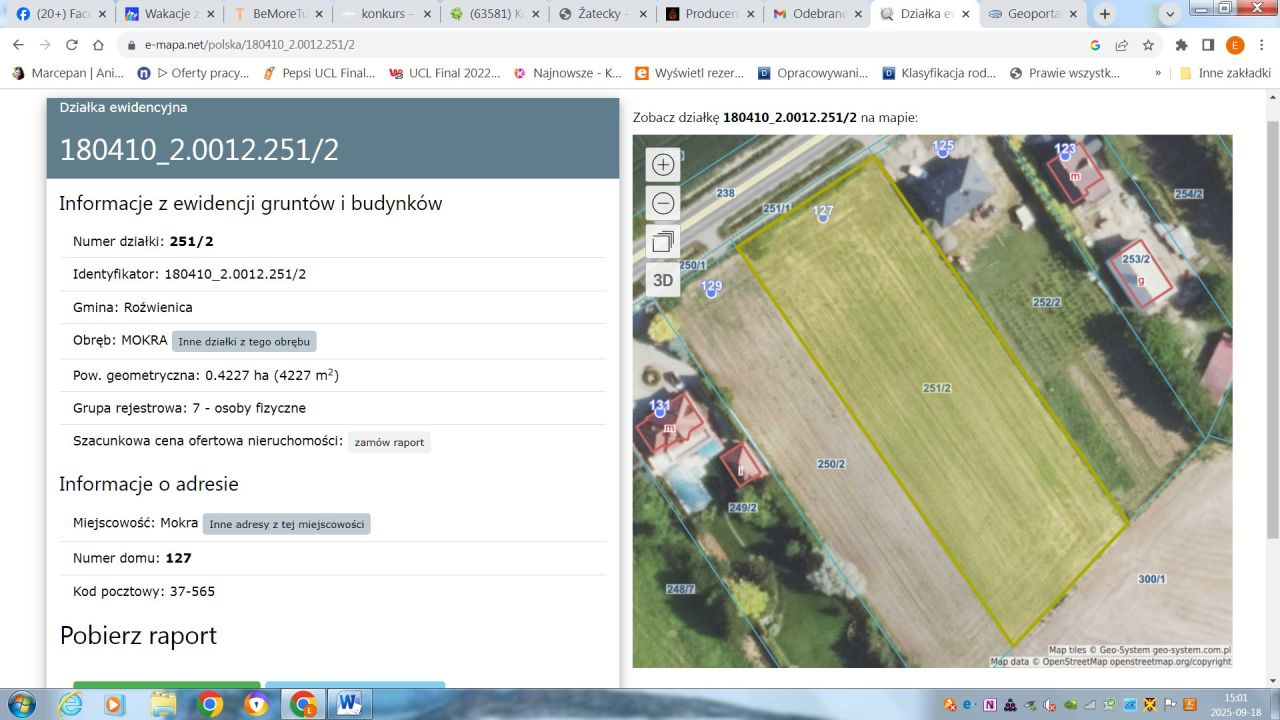The height and width of the screenshot is (720, 1280).
Task: Share this page using the share icon
Action: pyautogui.click(x=1122, y=45)
